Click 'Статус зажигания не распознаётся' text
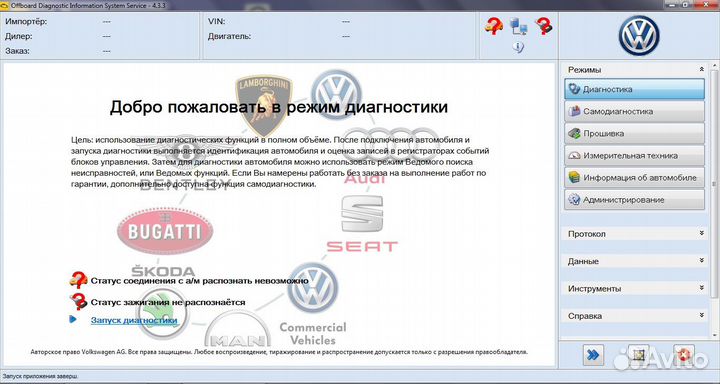The width and height of the screenshot is (720, 384). (x=168, y=302)
